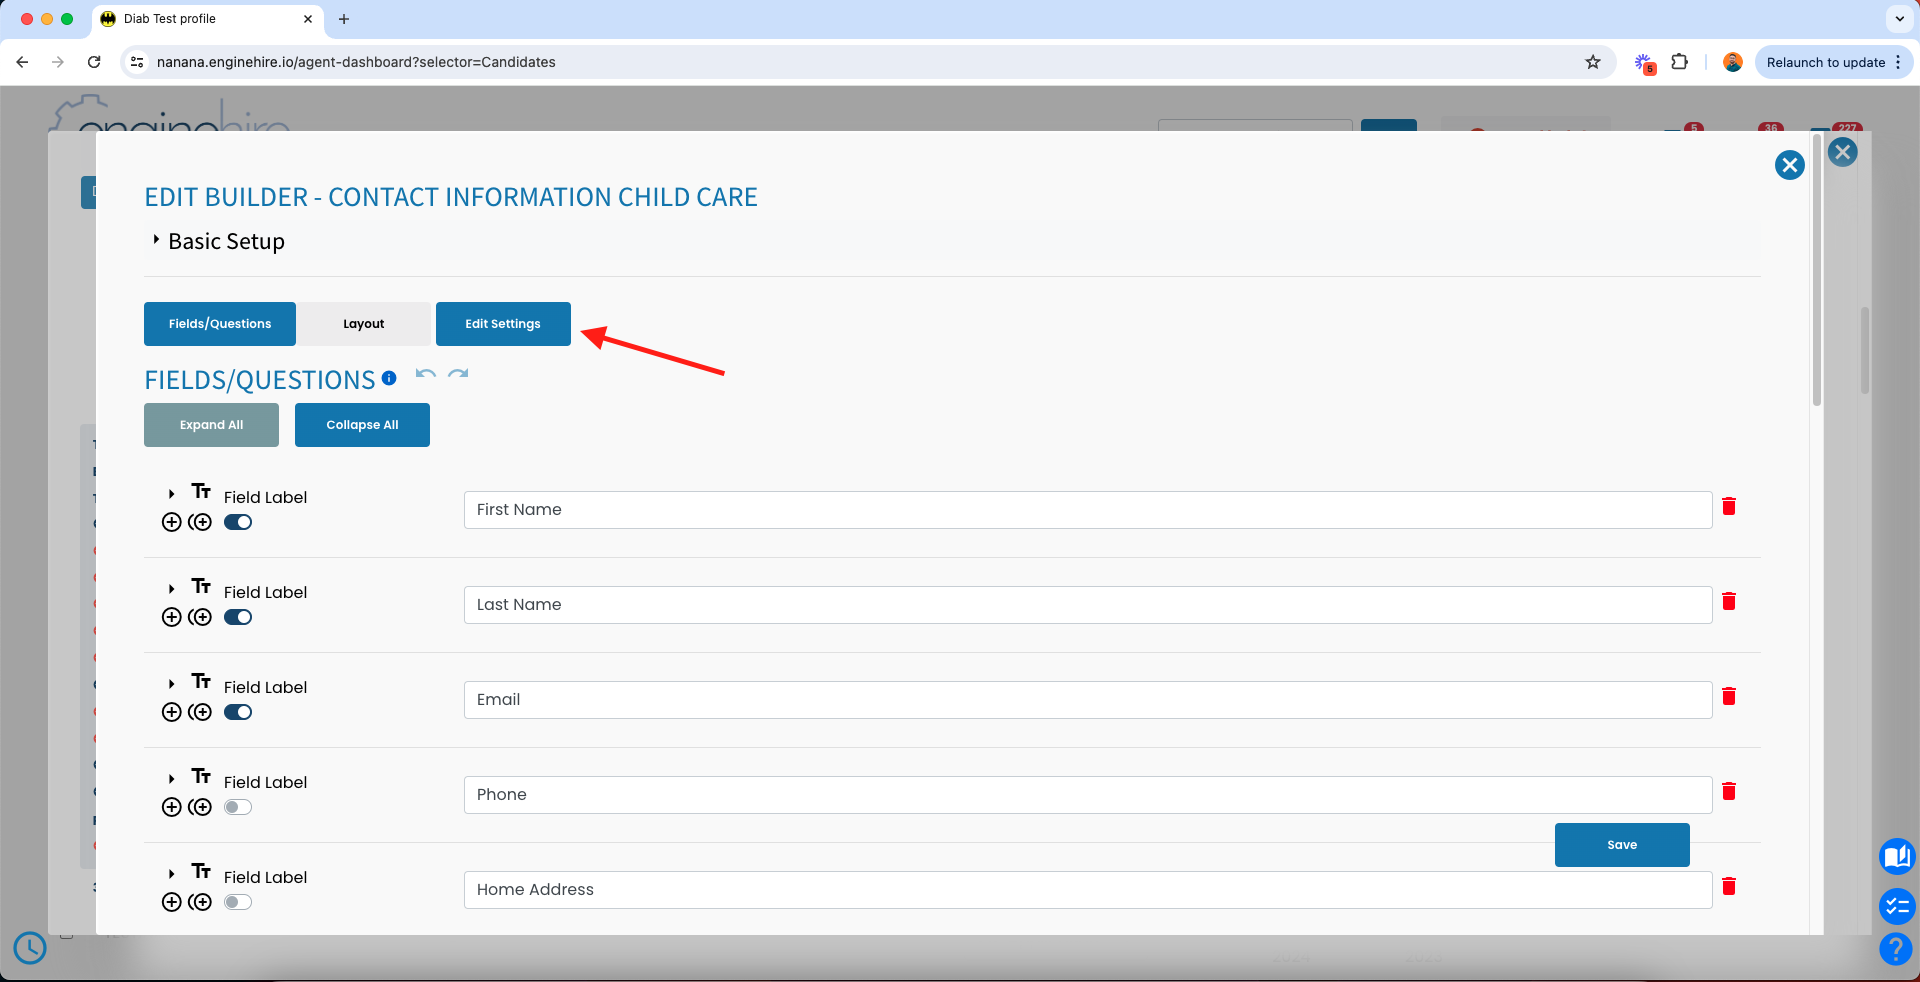
Task: Select the Diab Test profile browser tab
Action: [208, 19]
